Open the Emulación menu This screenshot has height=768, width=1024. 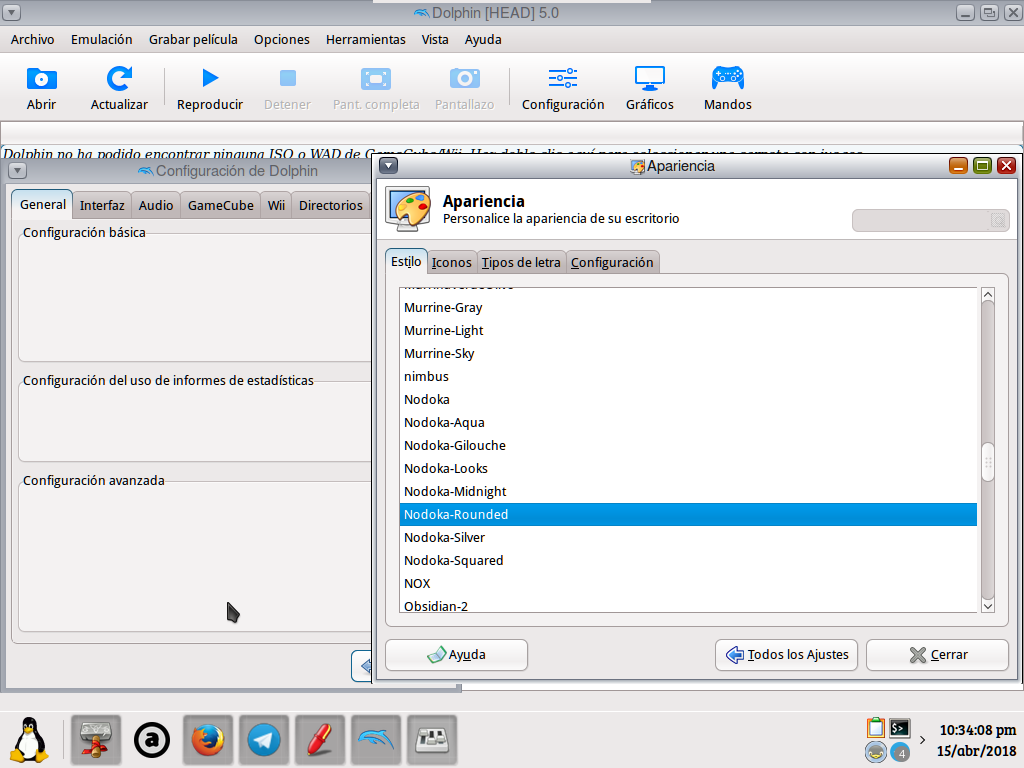(x=101, y=40)
